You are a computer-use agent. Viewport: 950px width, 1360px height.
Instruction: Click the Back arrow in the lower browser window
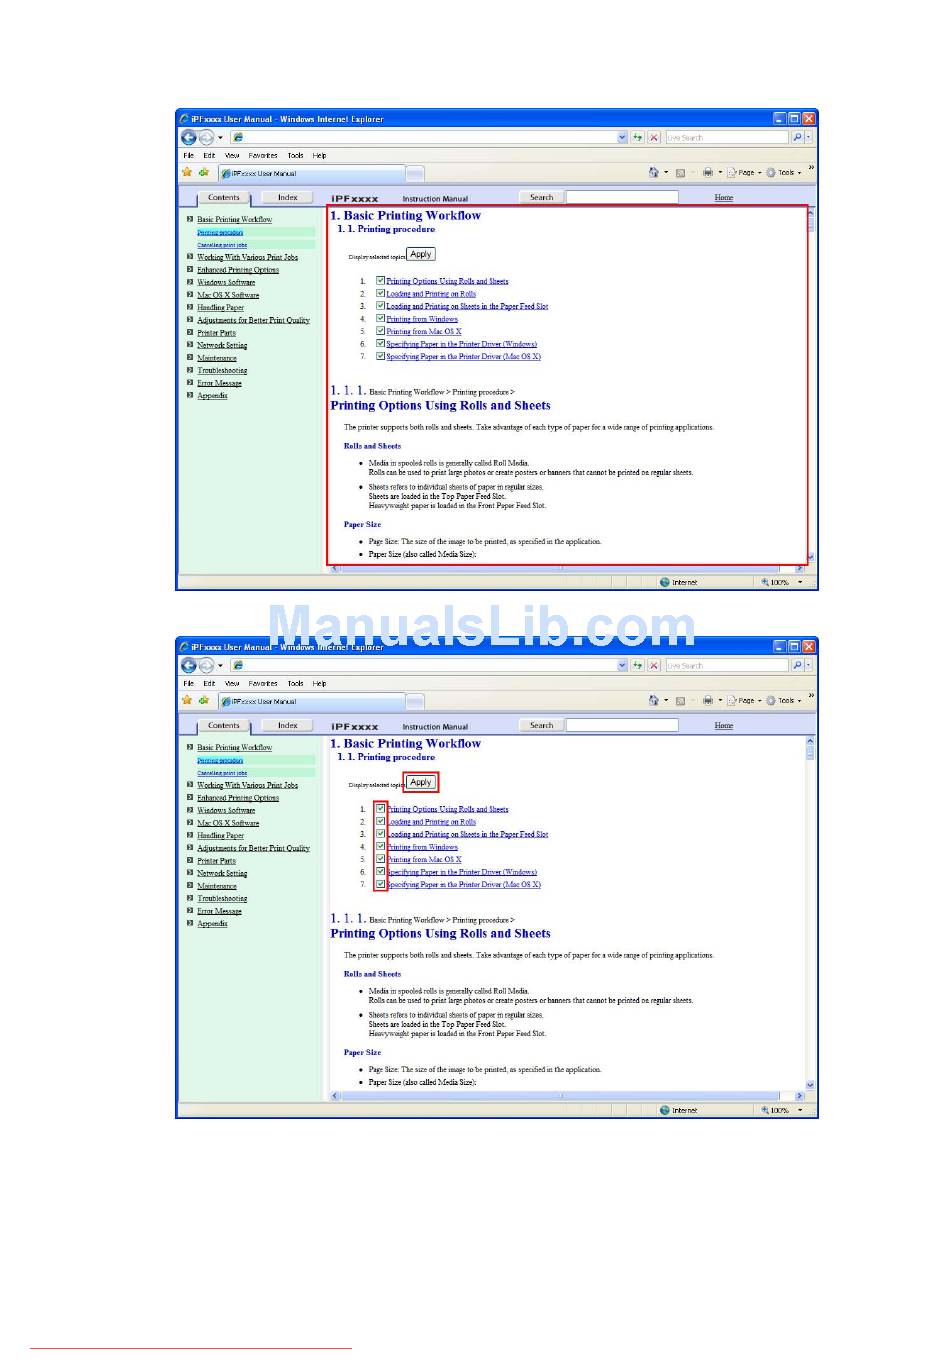click(x=189, y=666)
